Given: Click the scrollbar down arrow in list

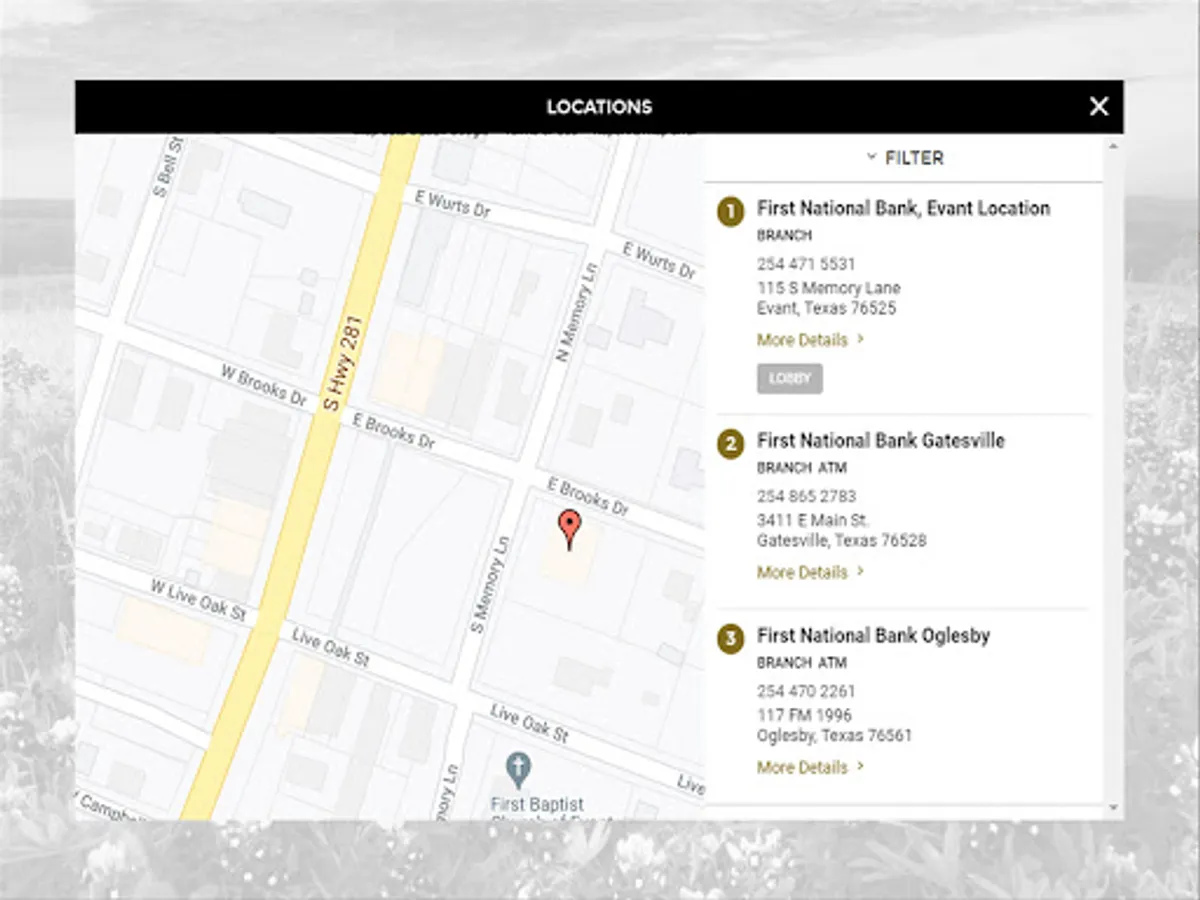Looking at the screenshot, I should click(x=1113, y=808).
